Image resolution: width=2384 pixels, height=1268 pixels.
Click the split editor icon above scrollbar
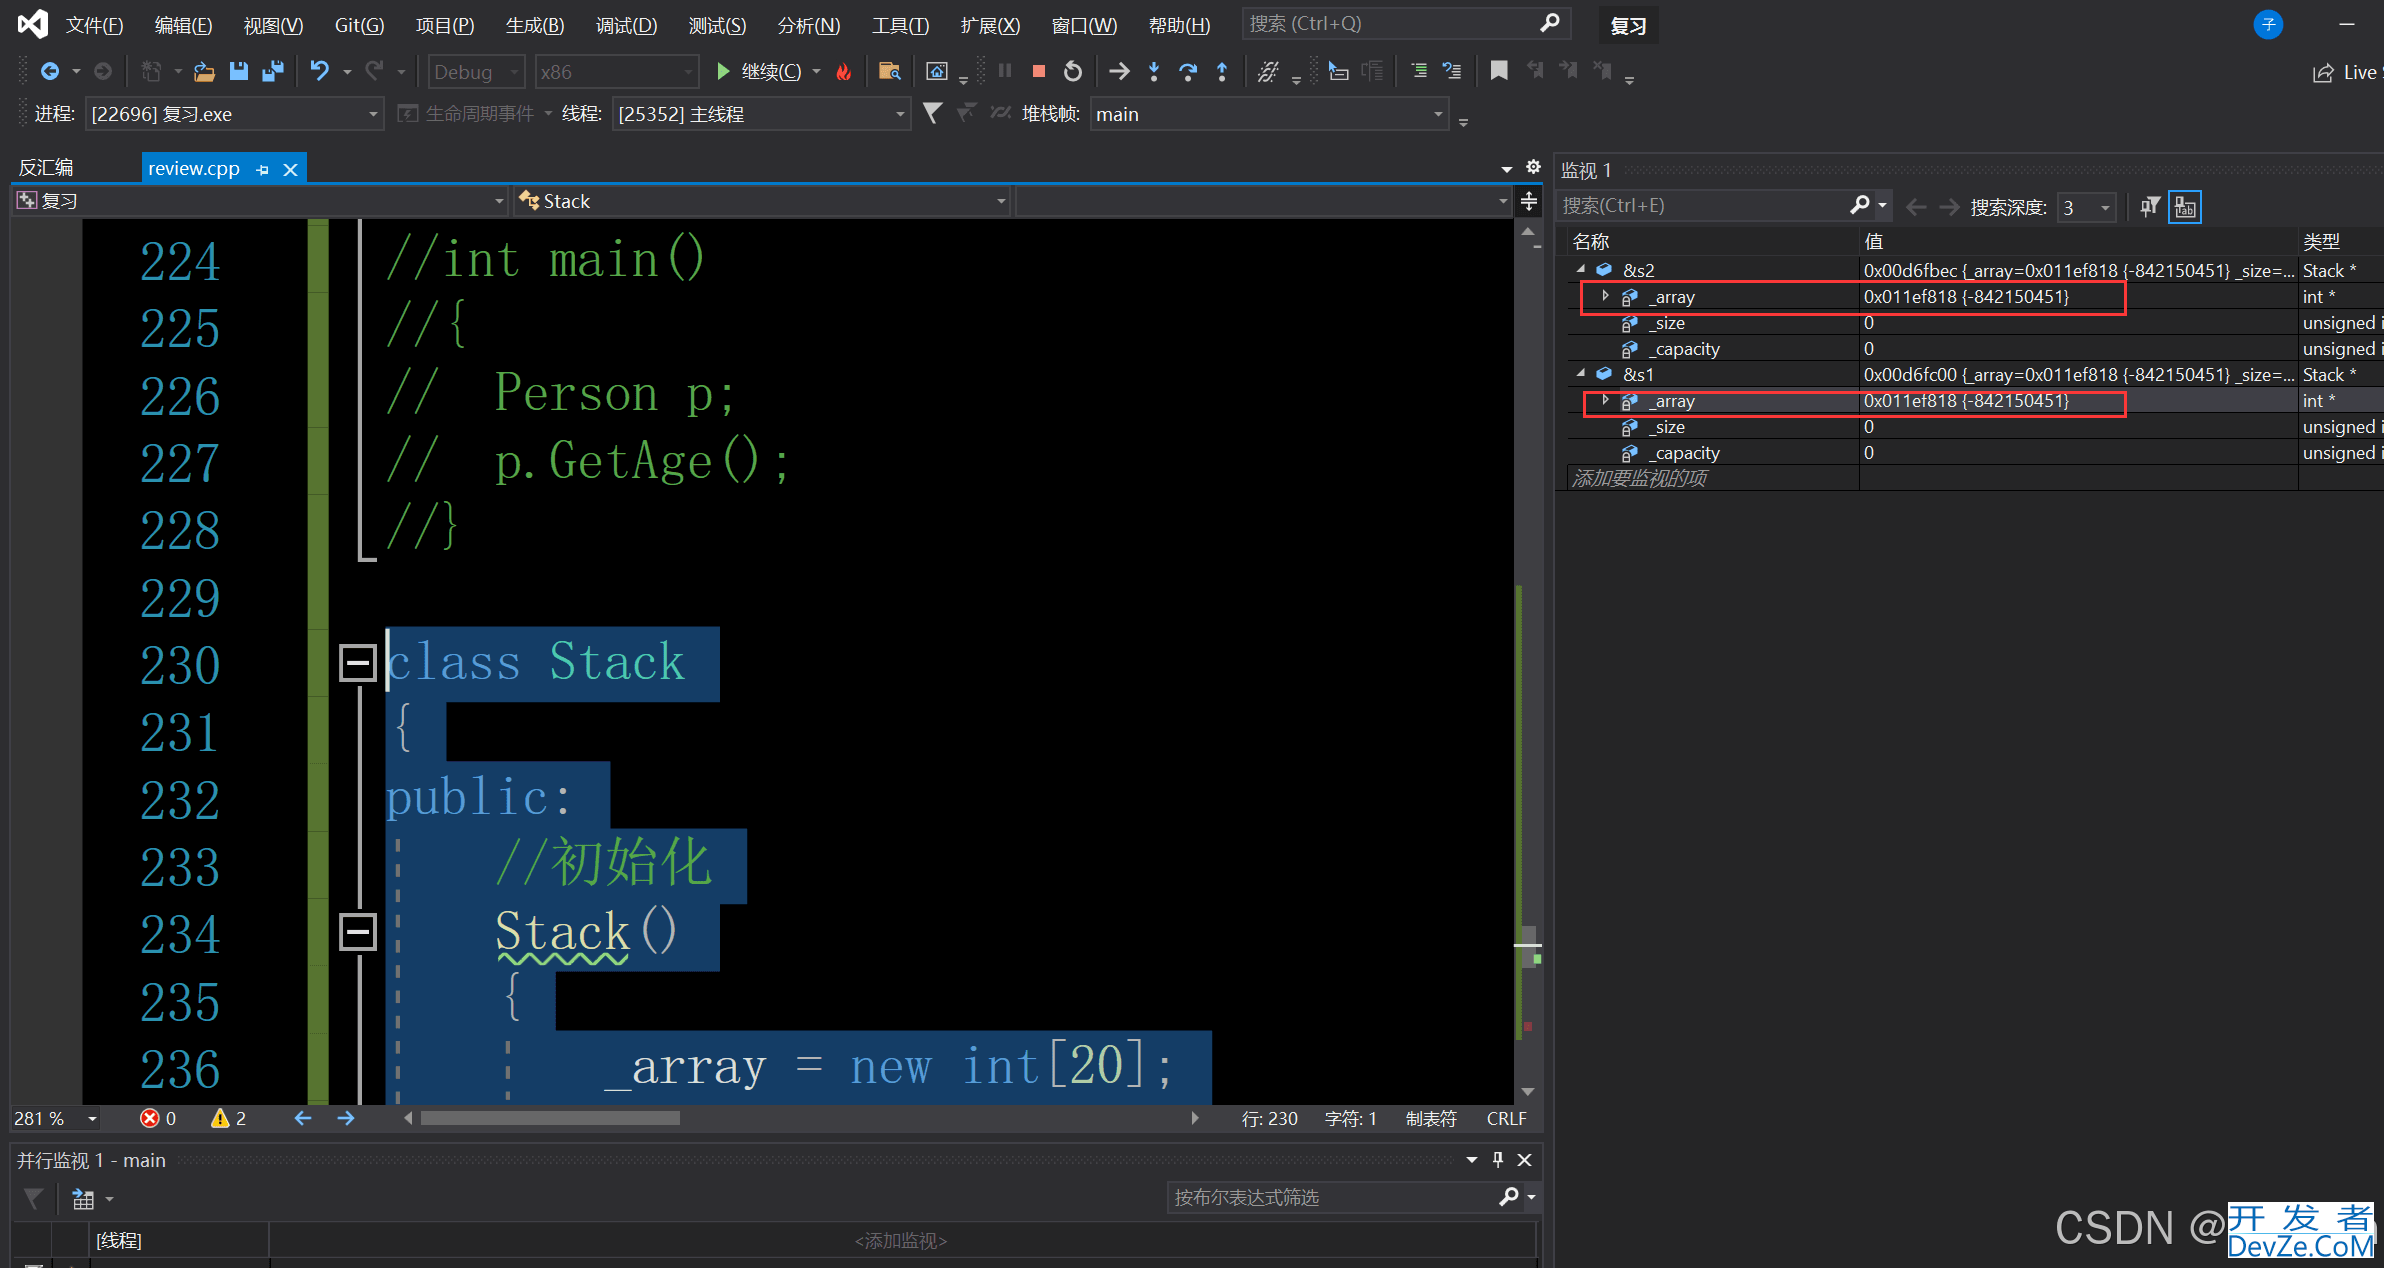[1529, 202]
